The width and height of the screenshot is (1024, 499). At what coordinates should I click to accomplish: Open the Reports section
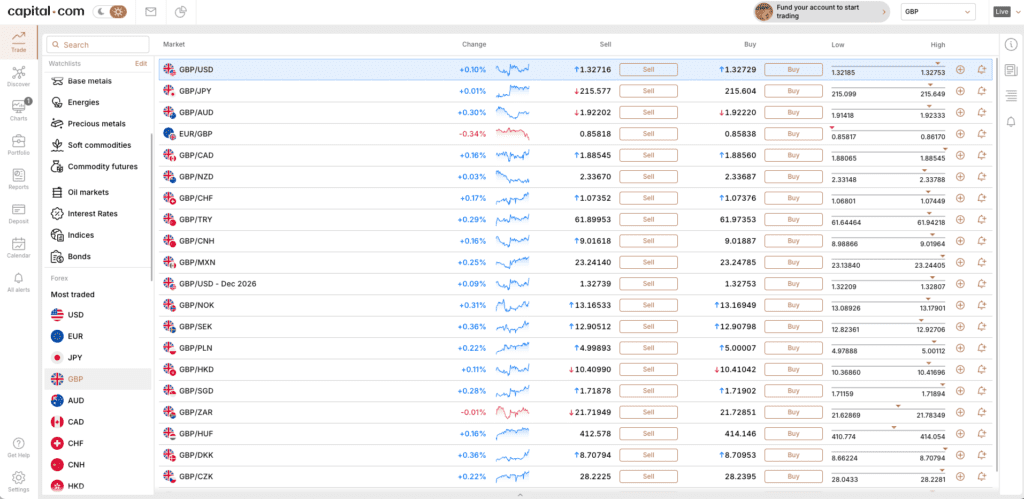click(18, 179)
